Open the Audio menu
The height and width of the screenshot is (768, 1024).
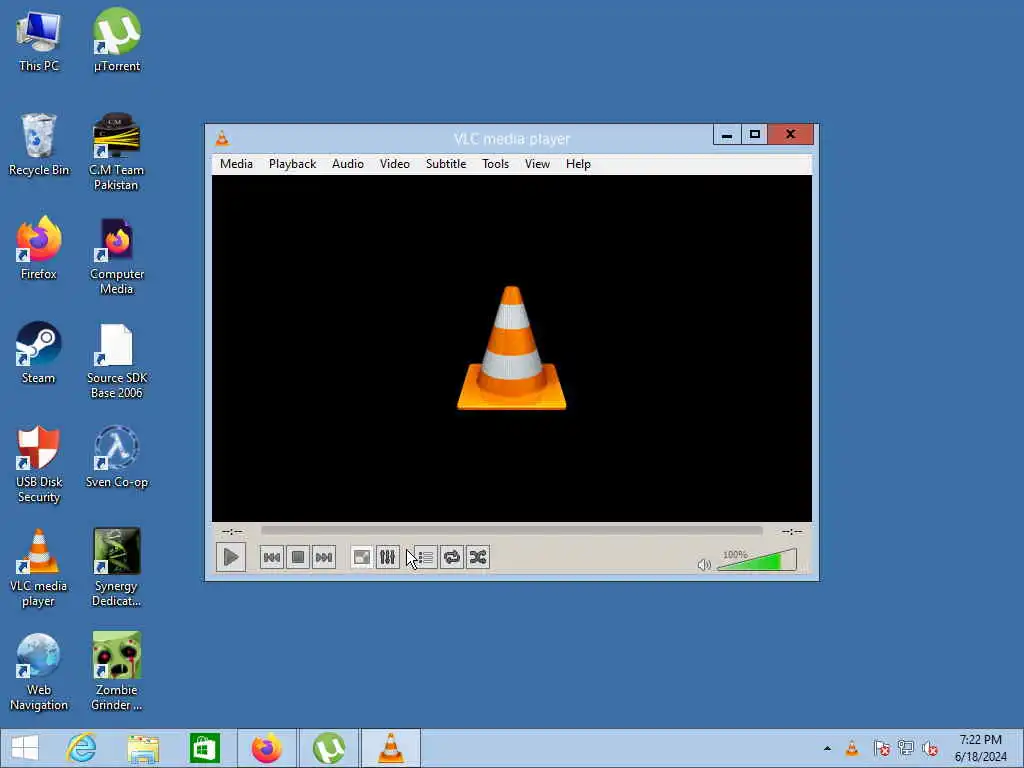[x=347, y=164]
